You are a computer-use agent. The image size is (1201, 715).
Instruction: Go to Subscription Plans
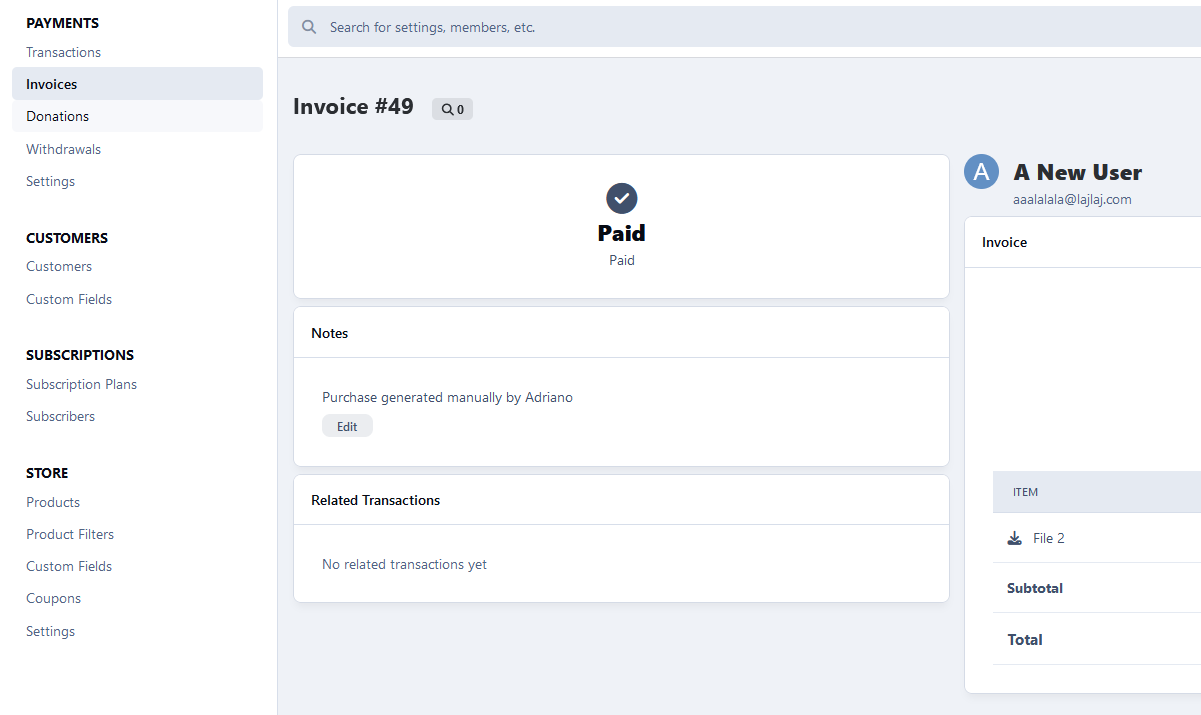[x=81, y=384]
